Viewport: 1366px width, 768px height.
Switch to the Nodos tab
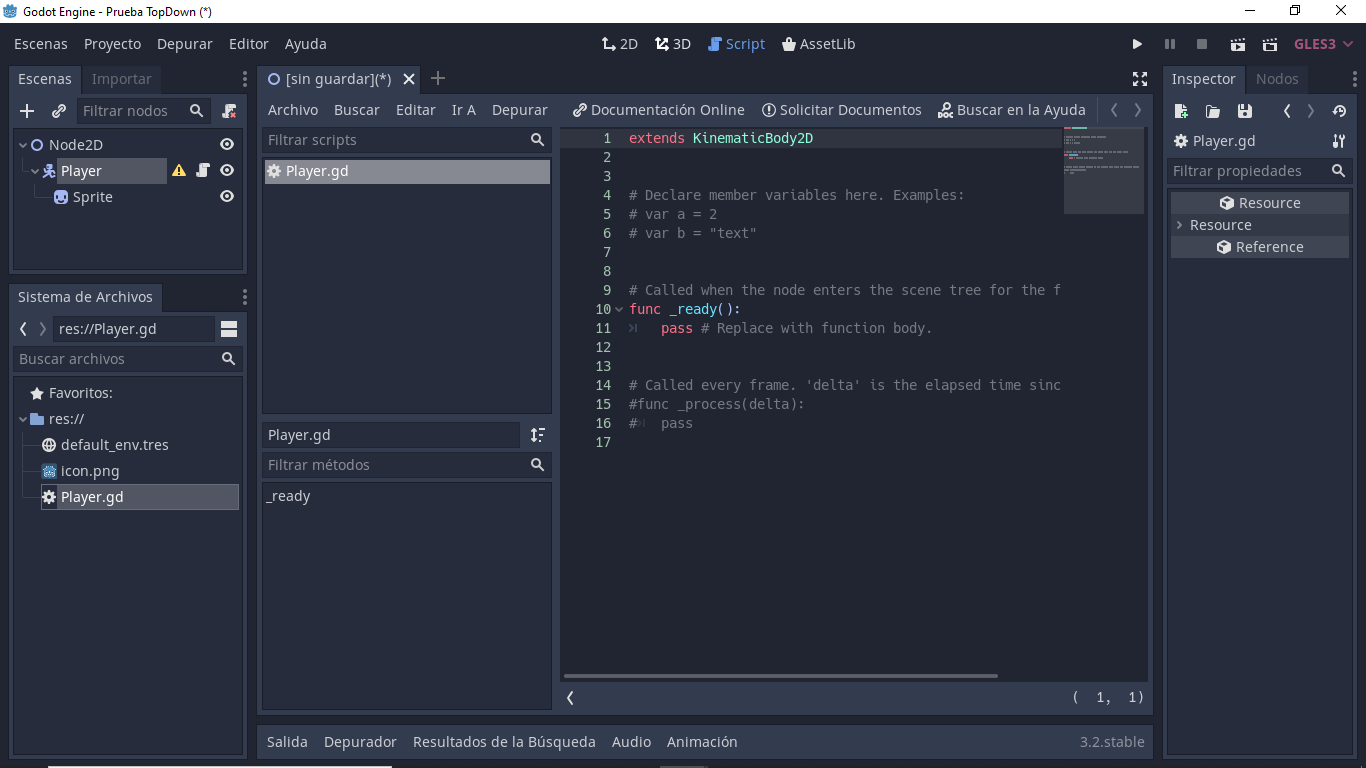point(1277,79)
